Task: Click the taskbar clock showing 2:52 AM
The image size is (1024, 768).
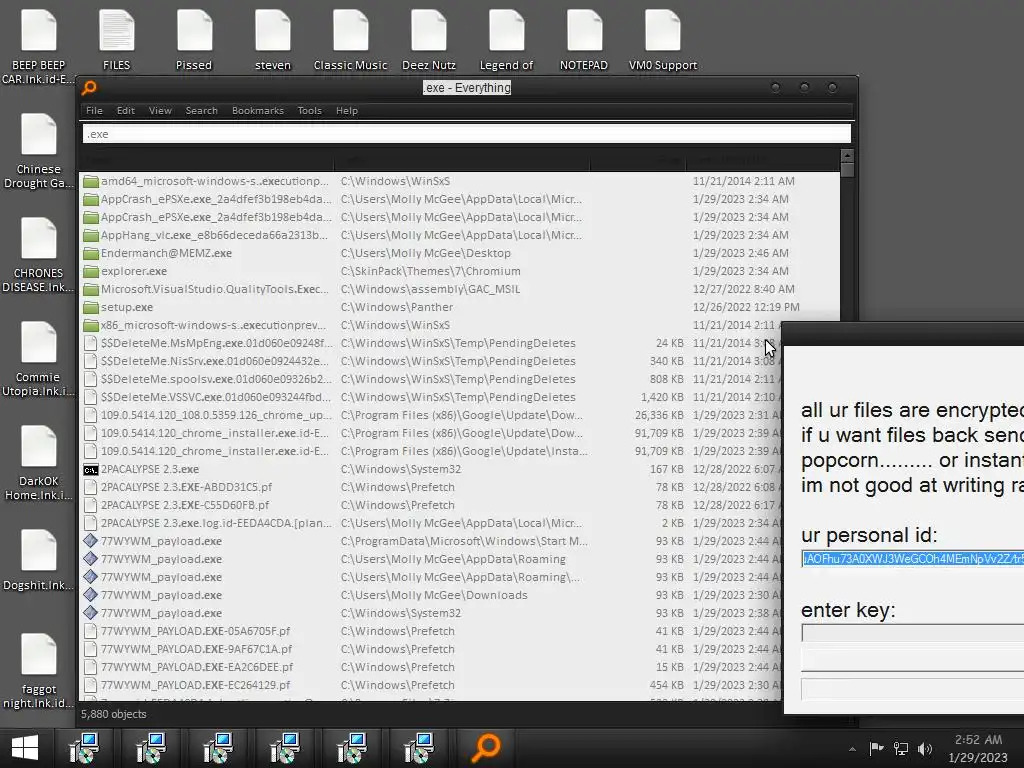Action: point(978,748)
